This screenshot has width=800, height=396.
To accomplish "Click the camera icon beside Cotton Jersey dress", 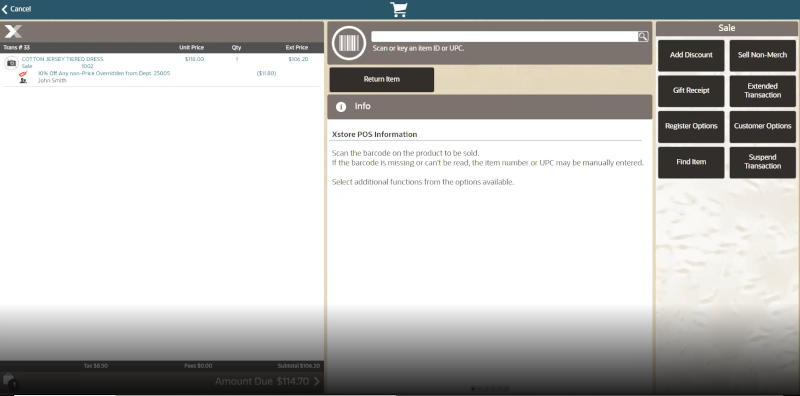I will point(11,63).
